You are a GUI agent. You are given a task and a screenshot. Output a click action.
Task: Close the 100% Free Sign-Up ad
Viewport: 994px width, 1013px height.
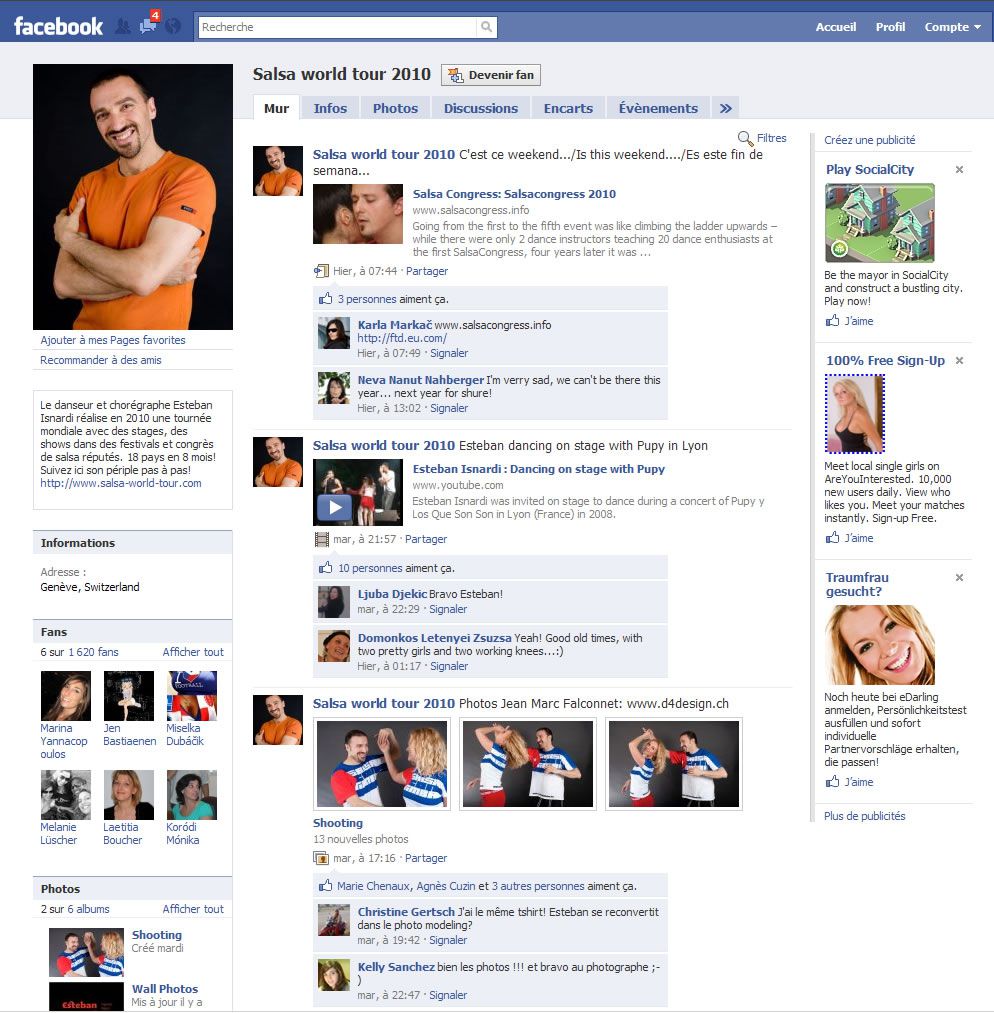(960, 360)
